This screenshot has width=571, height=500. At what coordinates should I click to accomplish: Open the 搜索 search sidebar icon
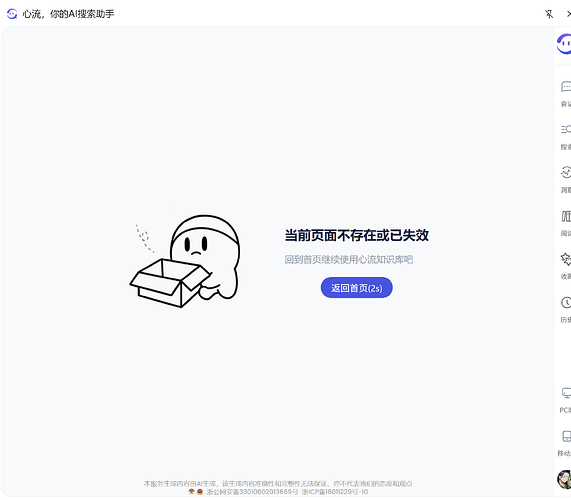[566, 129]
